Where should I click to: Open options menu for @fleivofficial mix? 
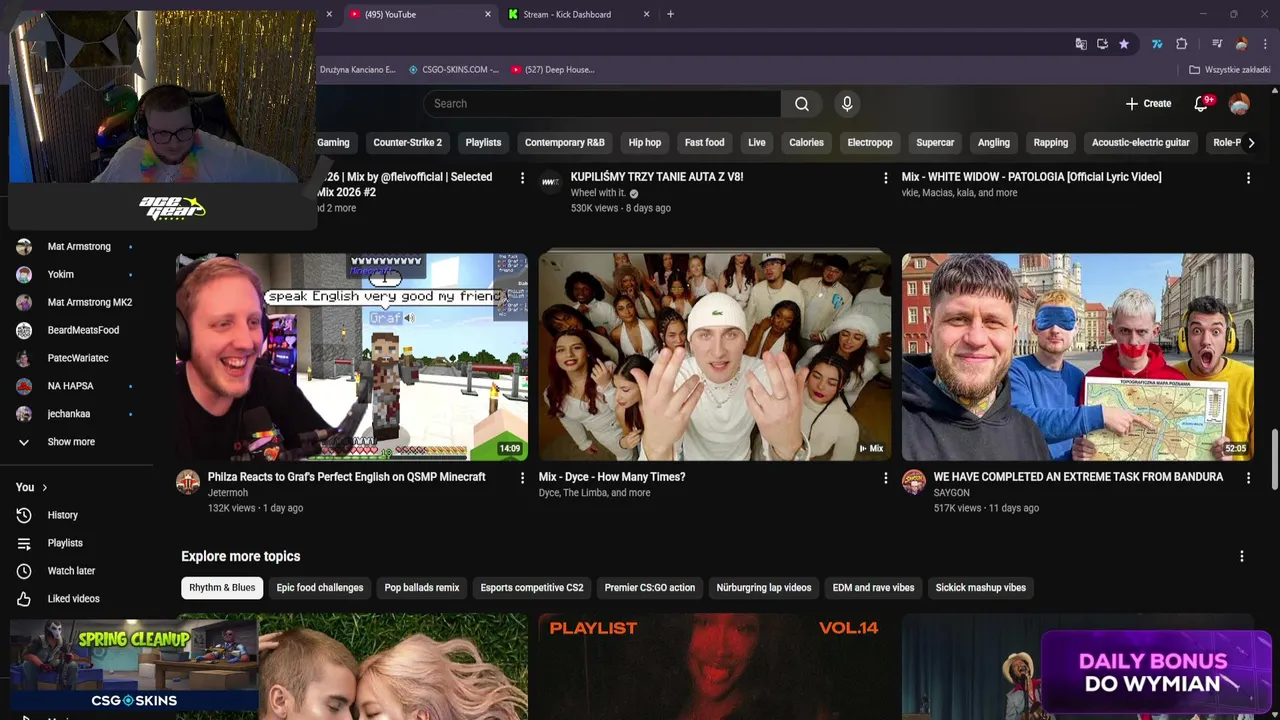click(x=522, y=178)
